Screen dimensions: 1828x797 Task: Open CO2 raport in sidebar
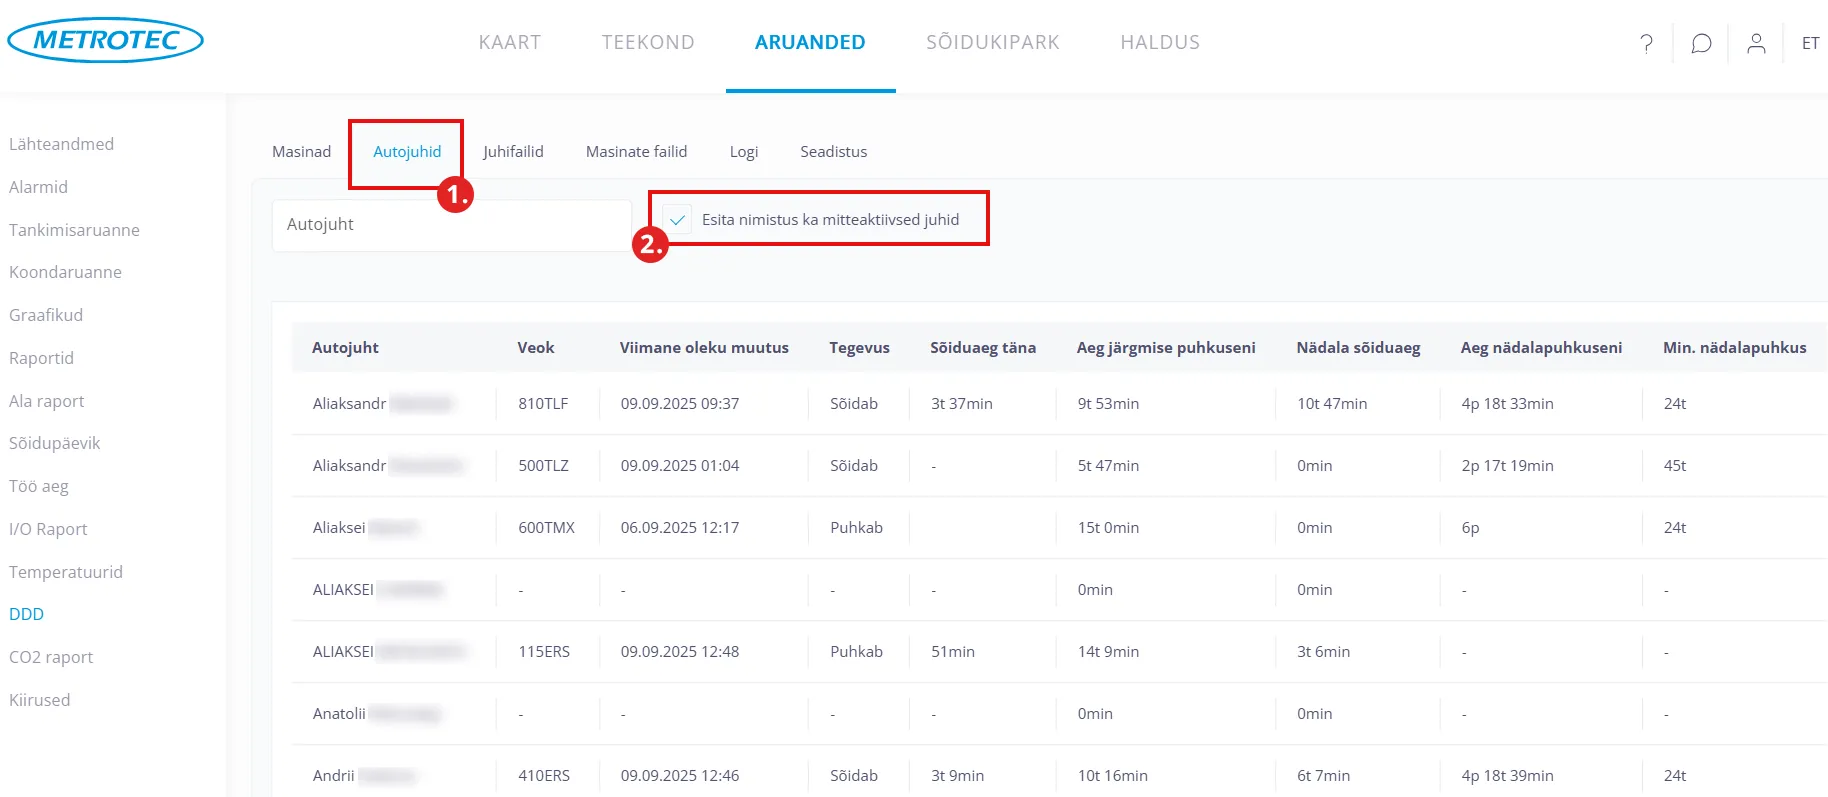pos(51,657)
